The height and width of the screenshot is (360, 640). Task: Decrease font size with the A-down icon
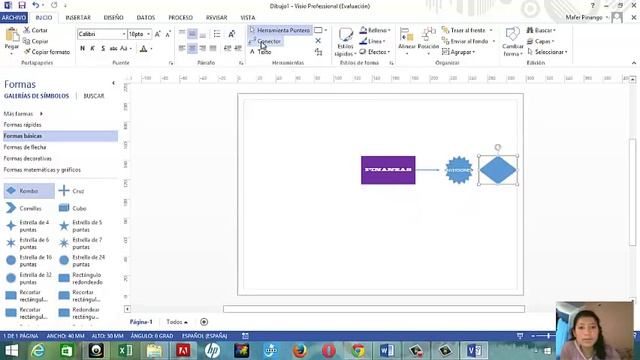coord(168,34)
